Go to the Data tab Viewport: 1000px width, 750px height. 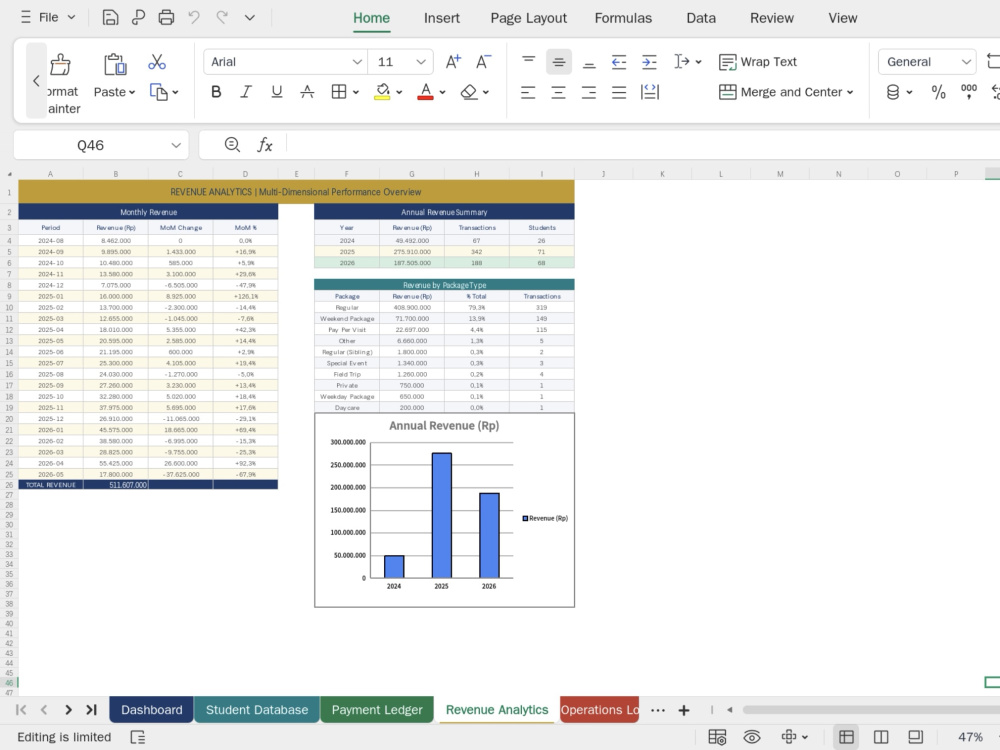tap(701, 18)
